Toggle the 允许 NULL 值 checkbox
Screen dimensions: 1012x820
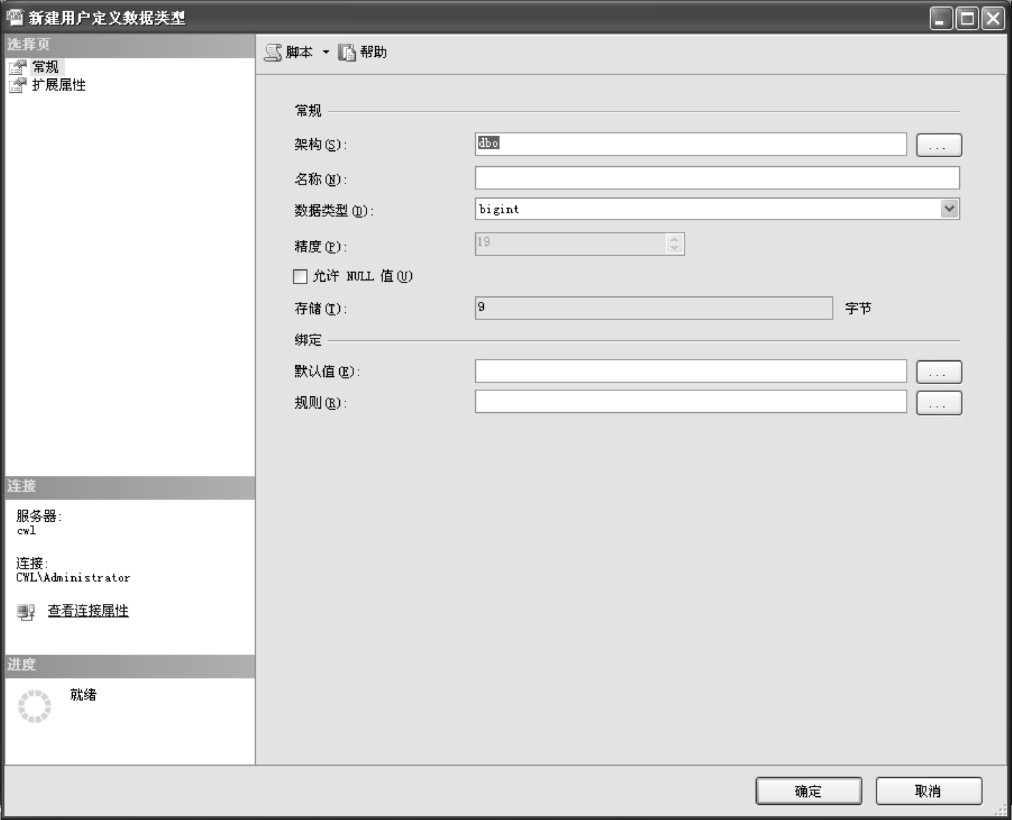[300, 277]
